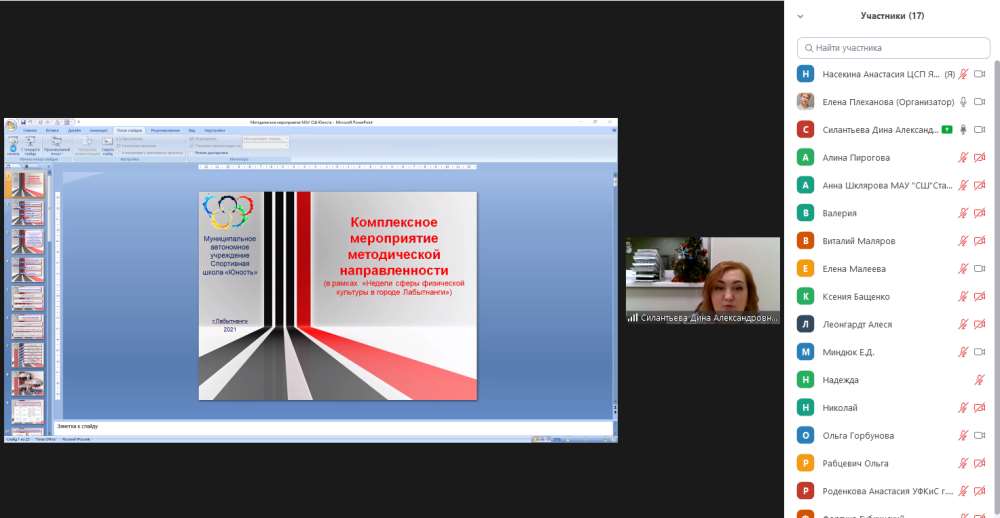Click the PowerPoint Office button
The height and width of the screenshot is (518, 1000).
[11, 125]
